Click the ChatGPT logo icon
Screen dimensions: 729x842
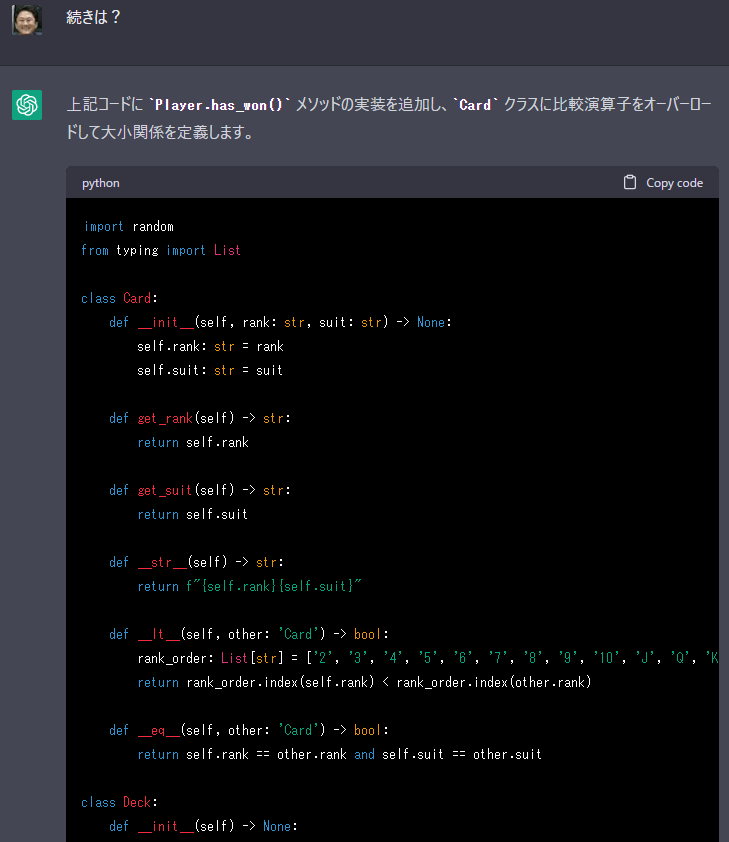pyautogui.click(x=27, y=105)
